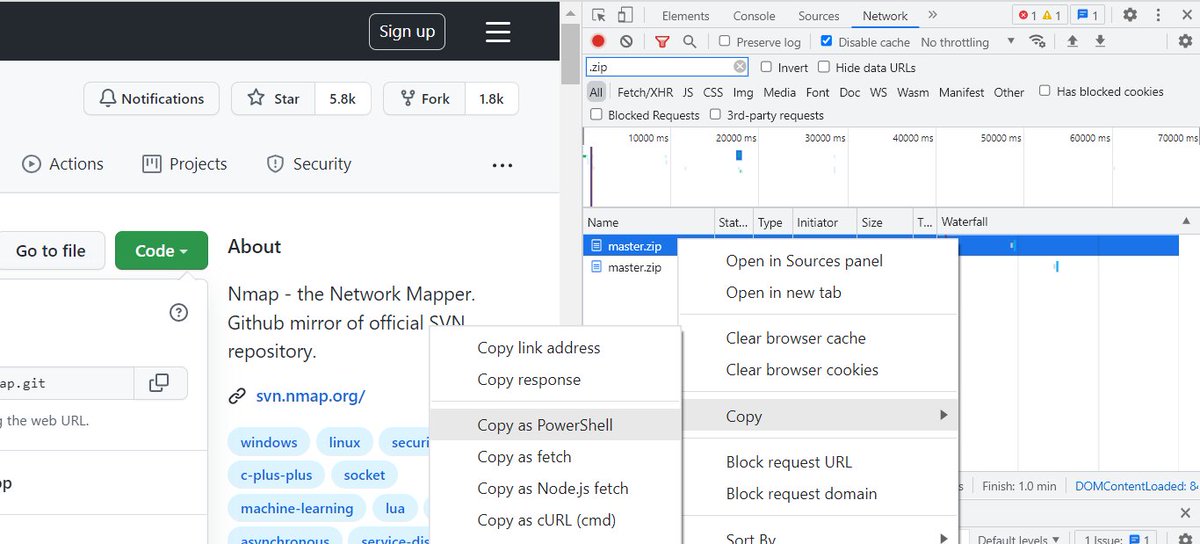Screen dimensions: 1200x544
Task: Choose Block request URL
Action: tap(818, 462)
